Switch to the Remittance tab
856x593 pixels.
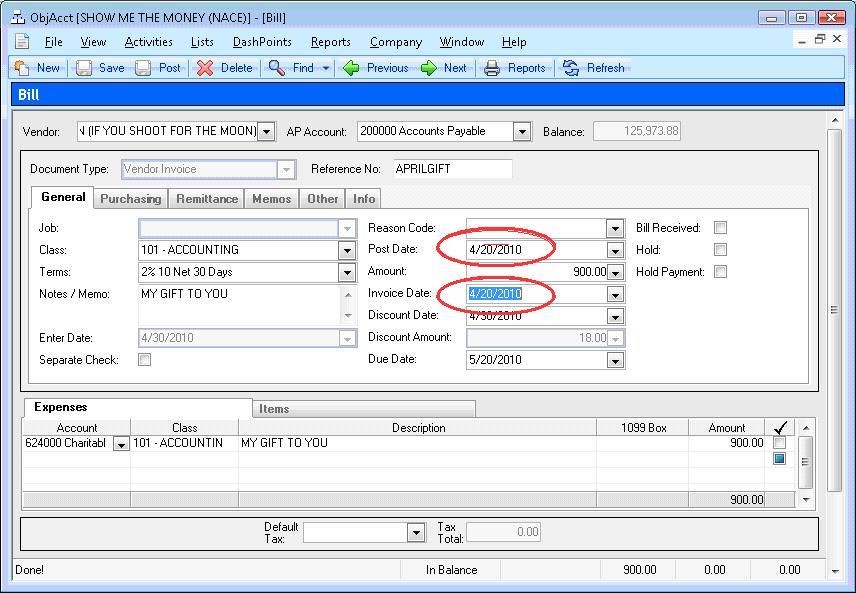click(207, 199)
